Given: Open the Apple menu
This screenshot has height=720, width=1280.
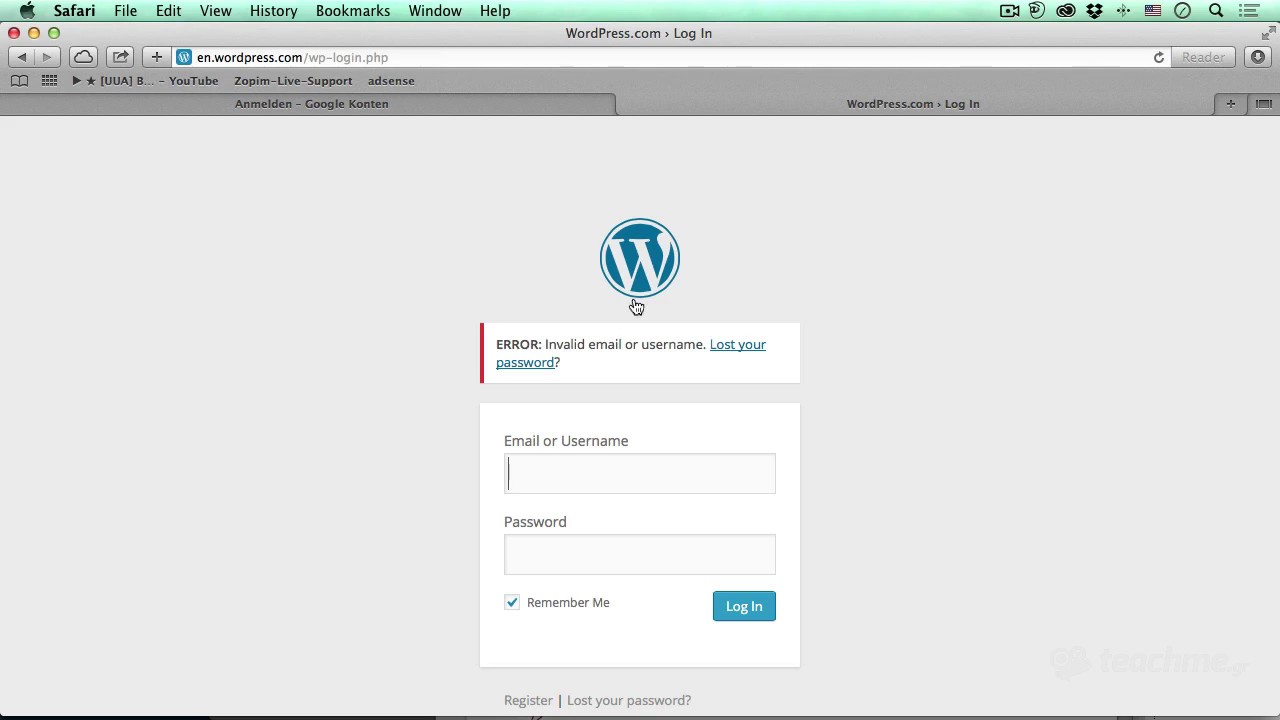Looking at the screenshot, I should tap(27, 11).
